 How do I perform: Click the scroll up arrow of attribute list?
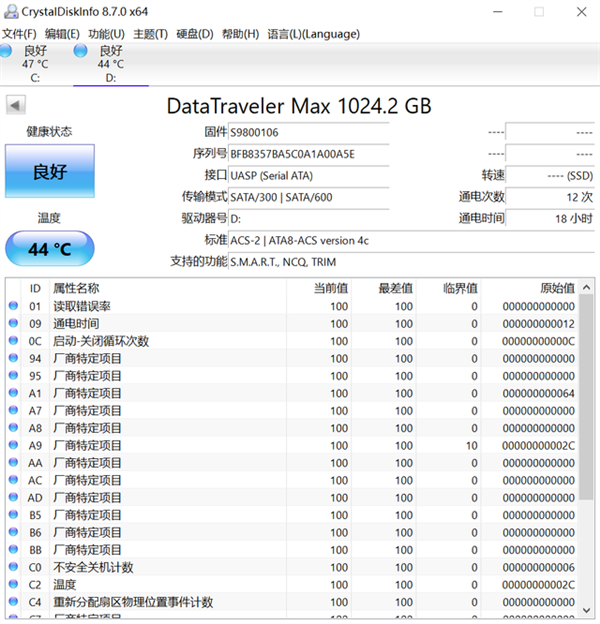586,287
